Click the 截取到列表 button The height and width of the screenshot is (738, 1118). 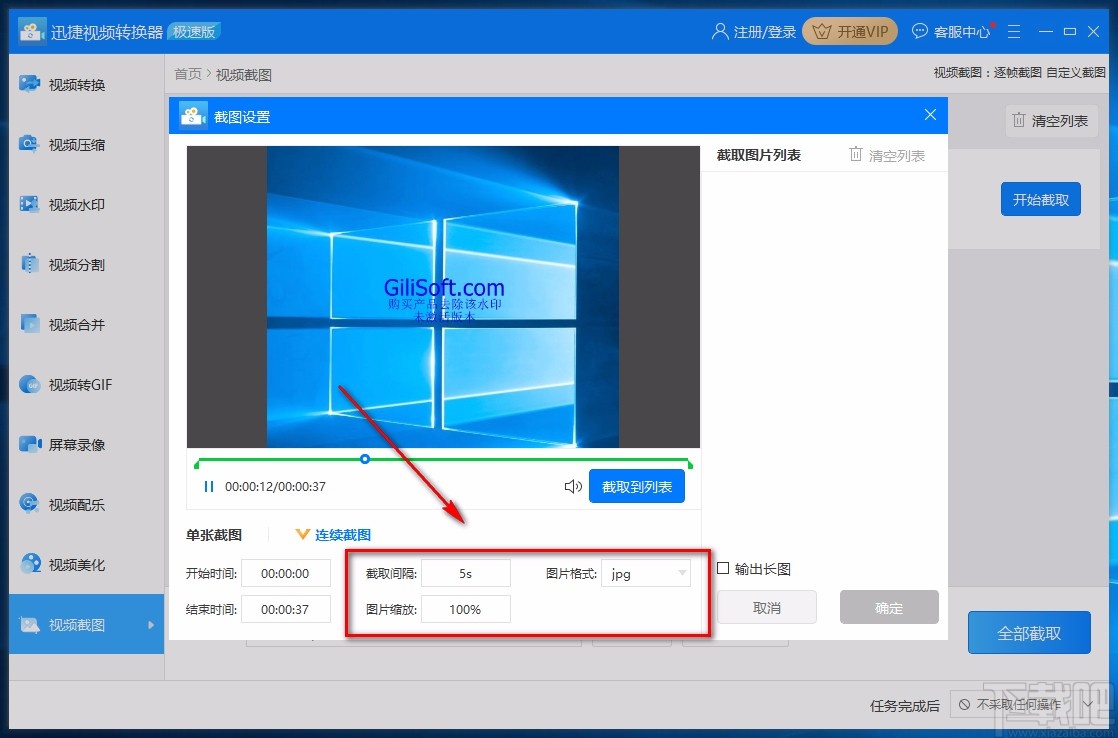pyautogui.click(x=637, y=486)
